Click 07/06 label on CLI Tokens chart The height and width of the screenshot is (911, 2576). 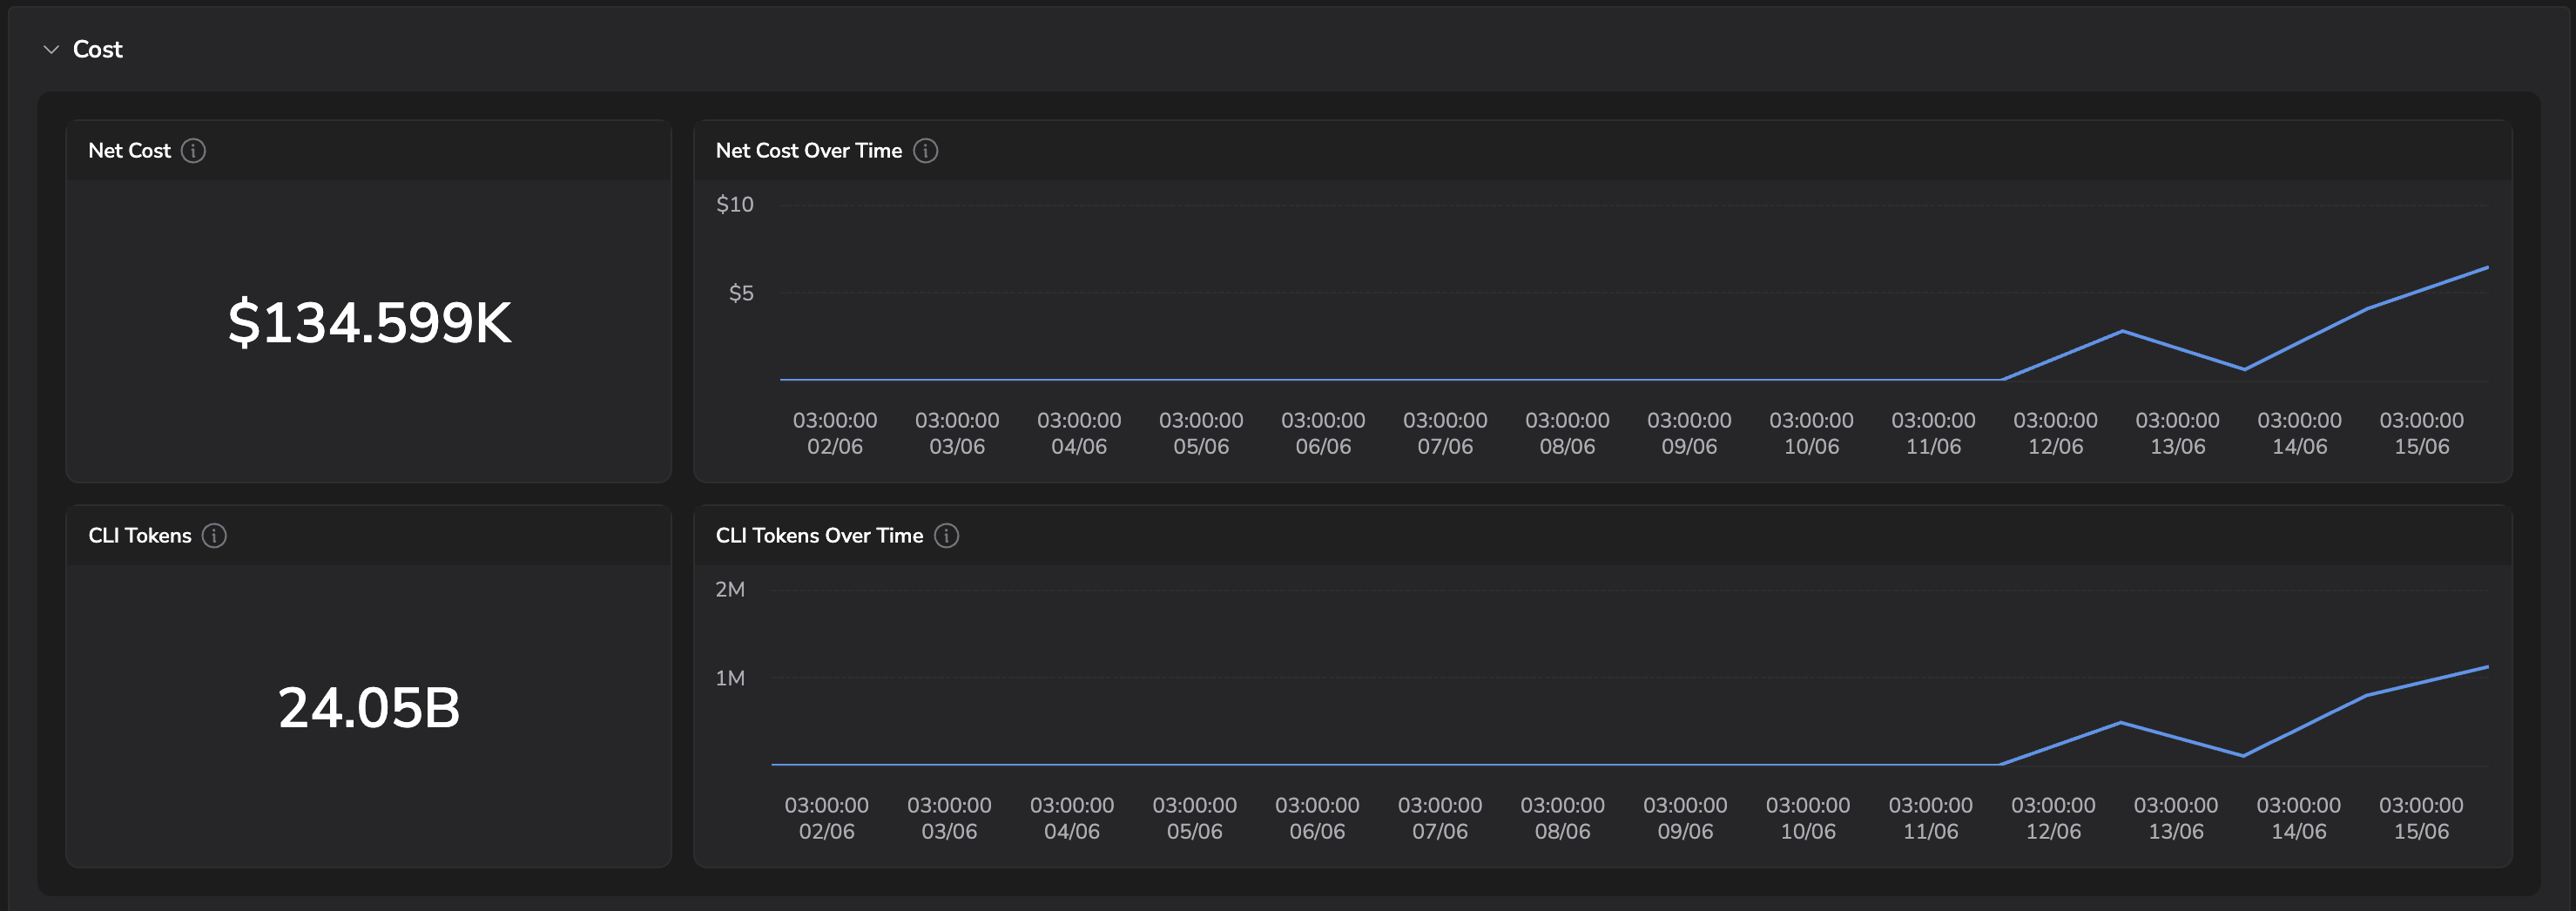tap(1440, 832)
